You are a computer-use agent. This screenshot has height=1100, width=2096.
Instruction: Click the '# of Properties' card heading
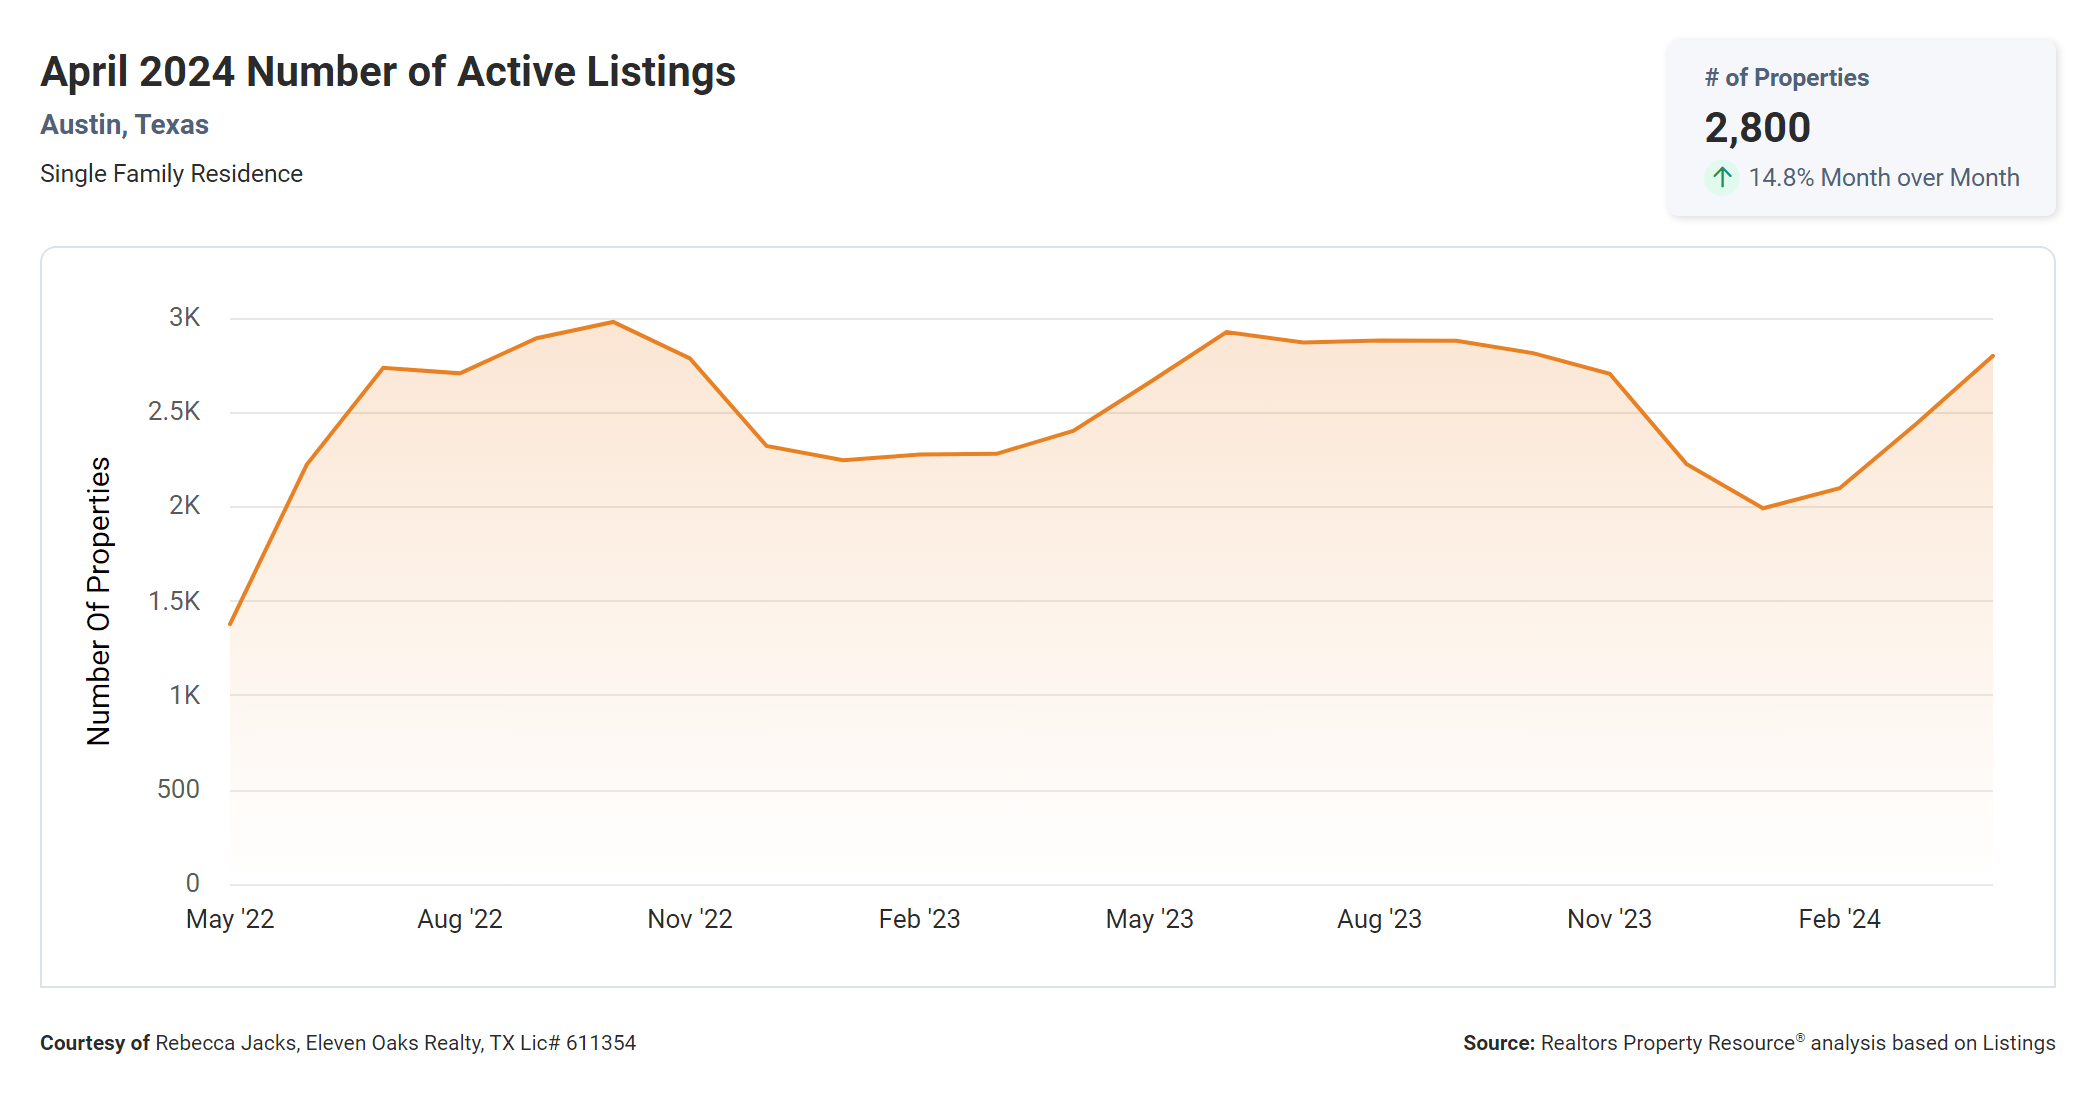(x=1786, y=78)
